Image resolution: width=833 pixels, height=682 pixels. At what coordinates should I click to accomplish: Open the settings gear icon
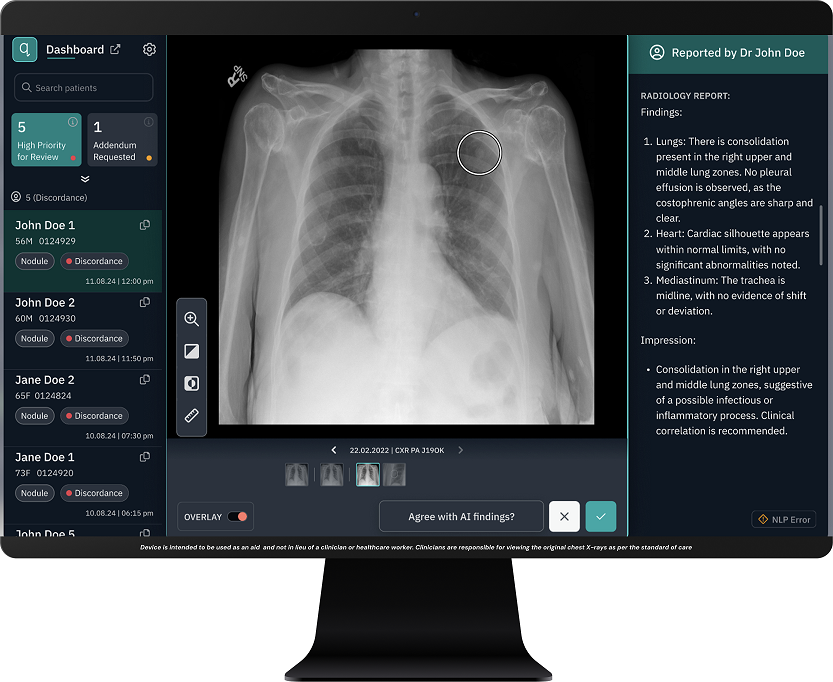(x=149, y=50)
